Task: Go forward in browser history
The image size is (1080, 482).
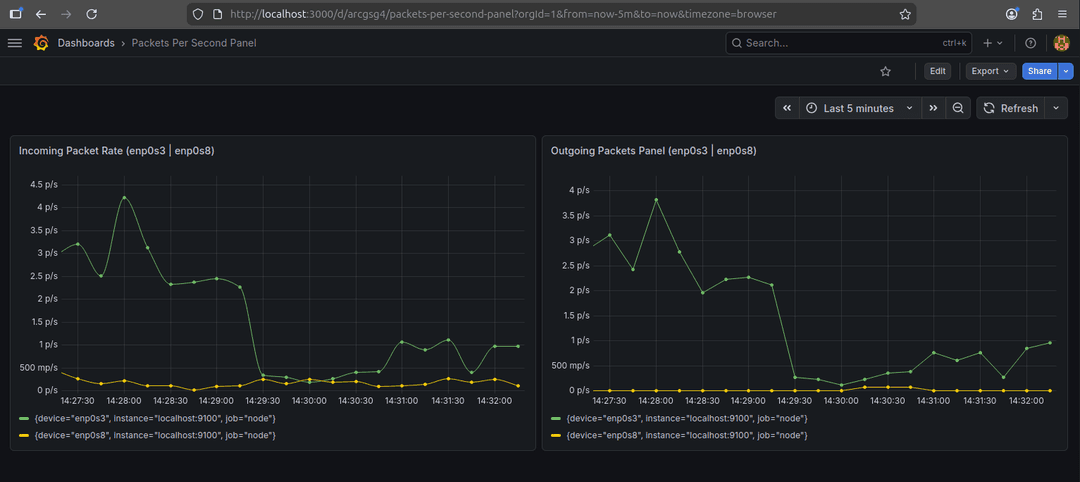Action: coord(66,14)
